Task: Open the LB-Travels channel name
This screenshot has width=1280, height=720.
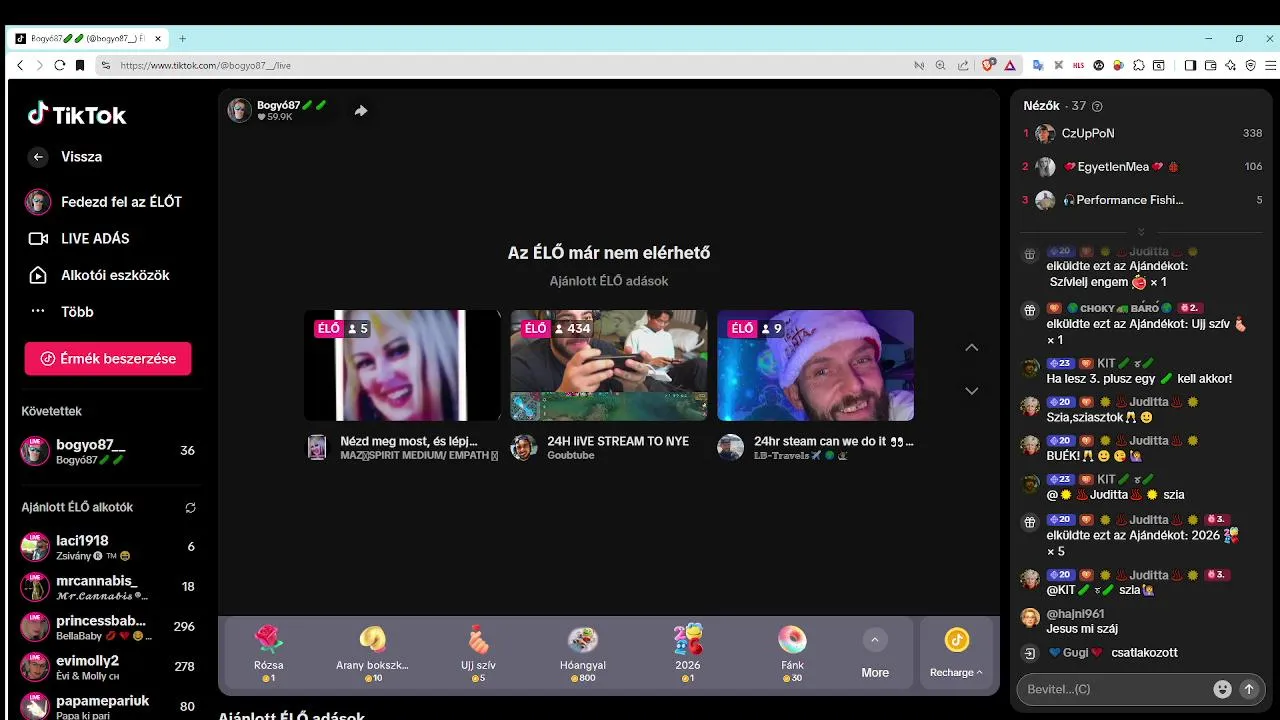Action: click(x=802, y=455)
